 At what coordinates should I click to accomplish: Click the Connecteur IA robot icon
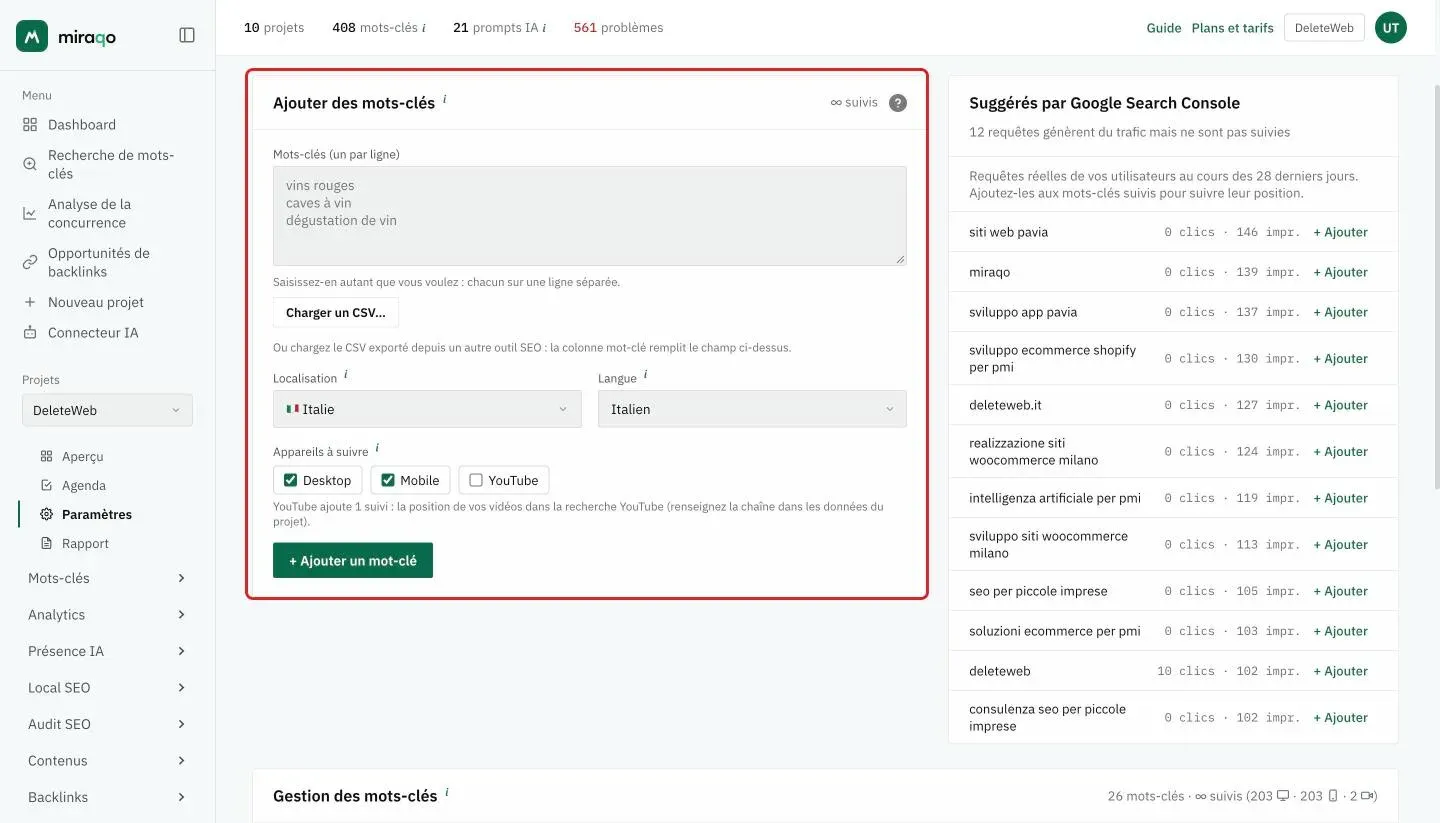click(x=30, y=333)
